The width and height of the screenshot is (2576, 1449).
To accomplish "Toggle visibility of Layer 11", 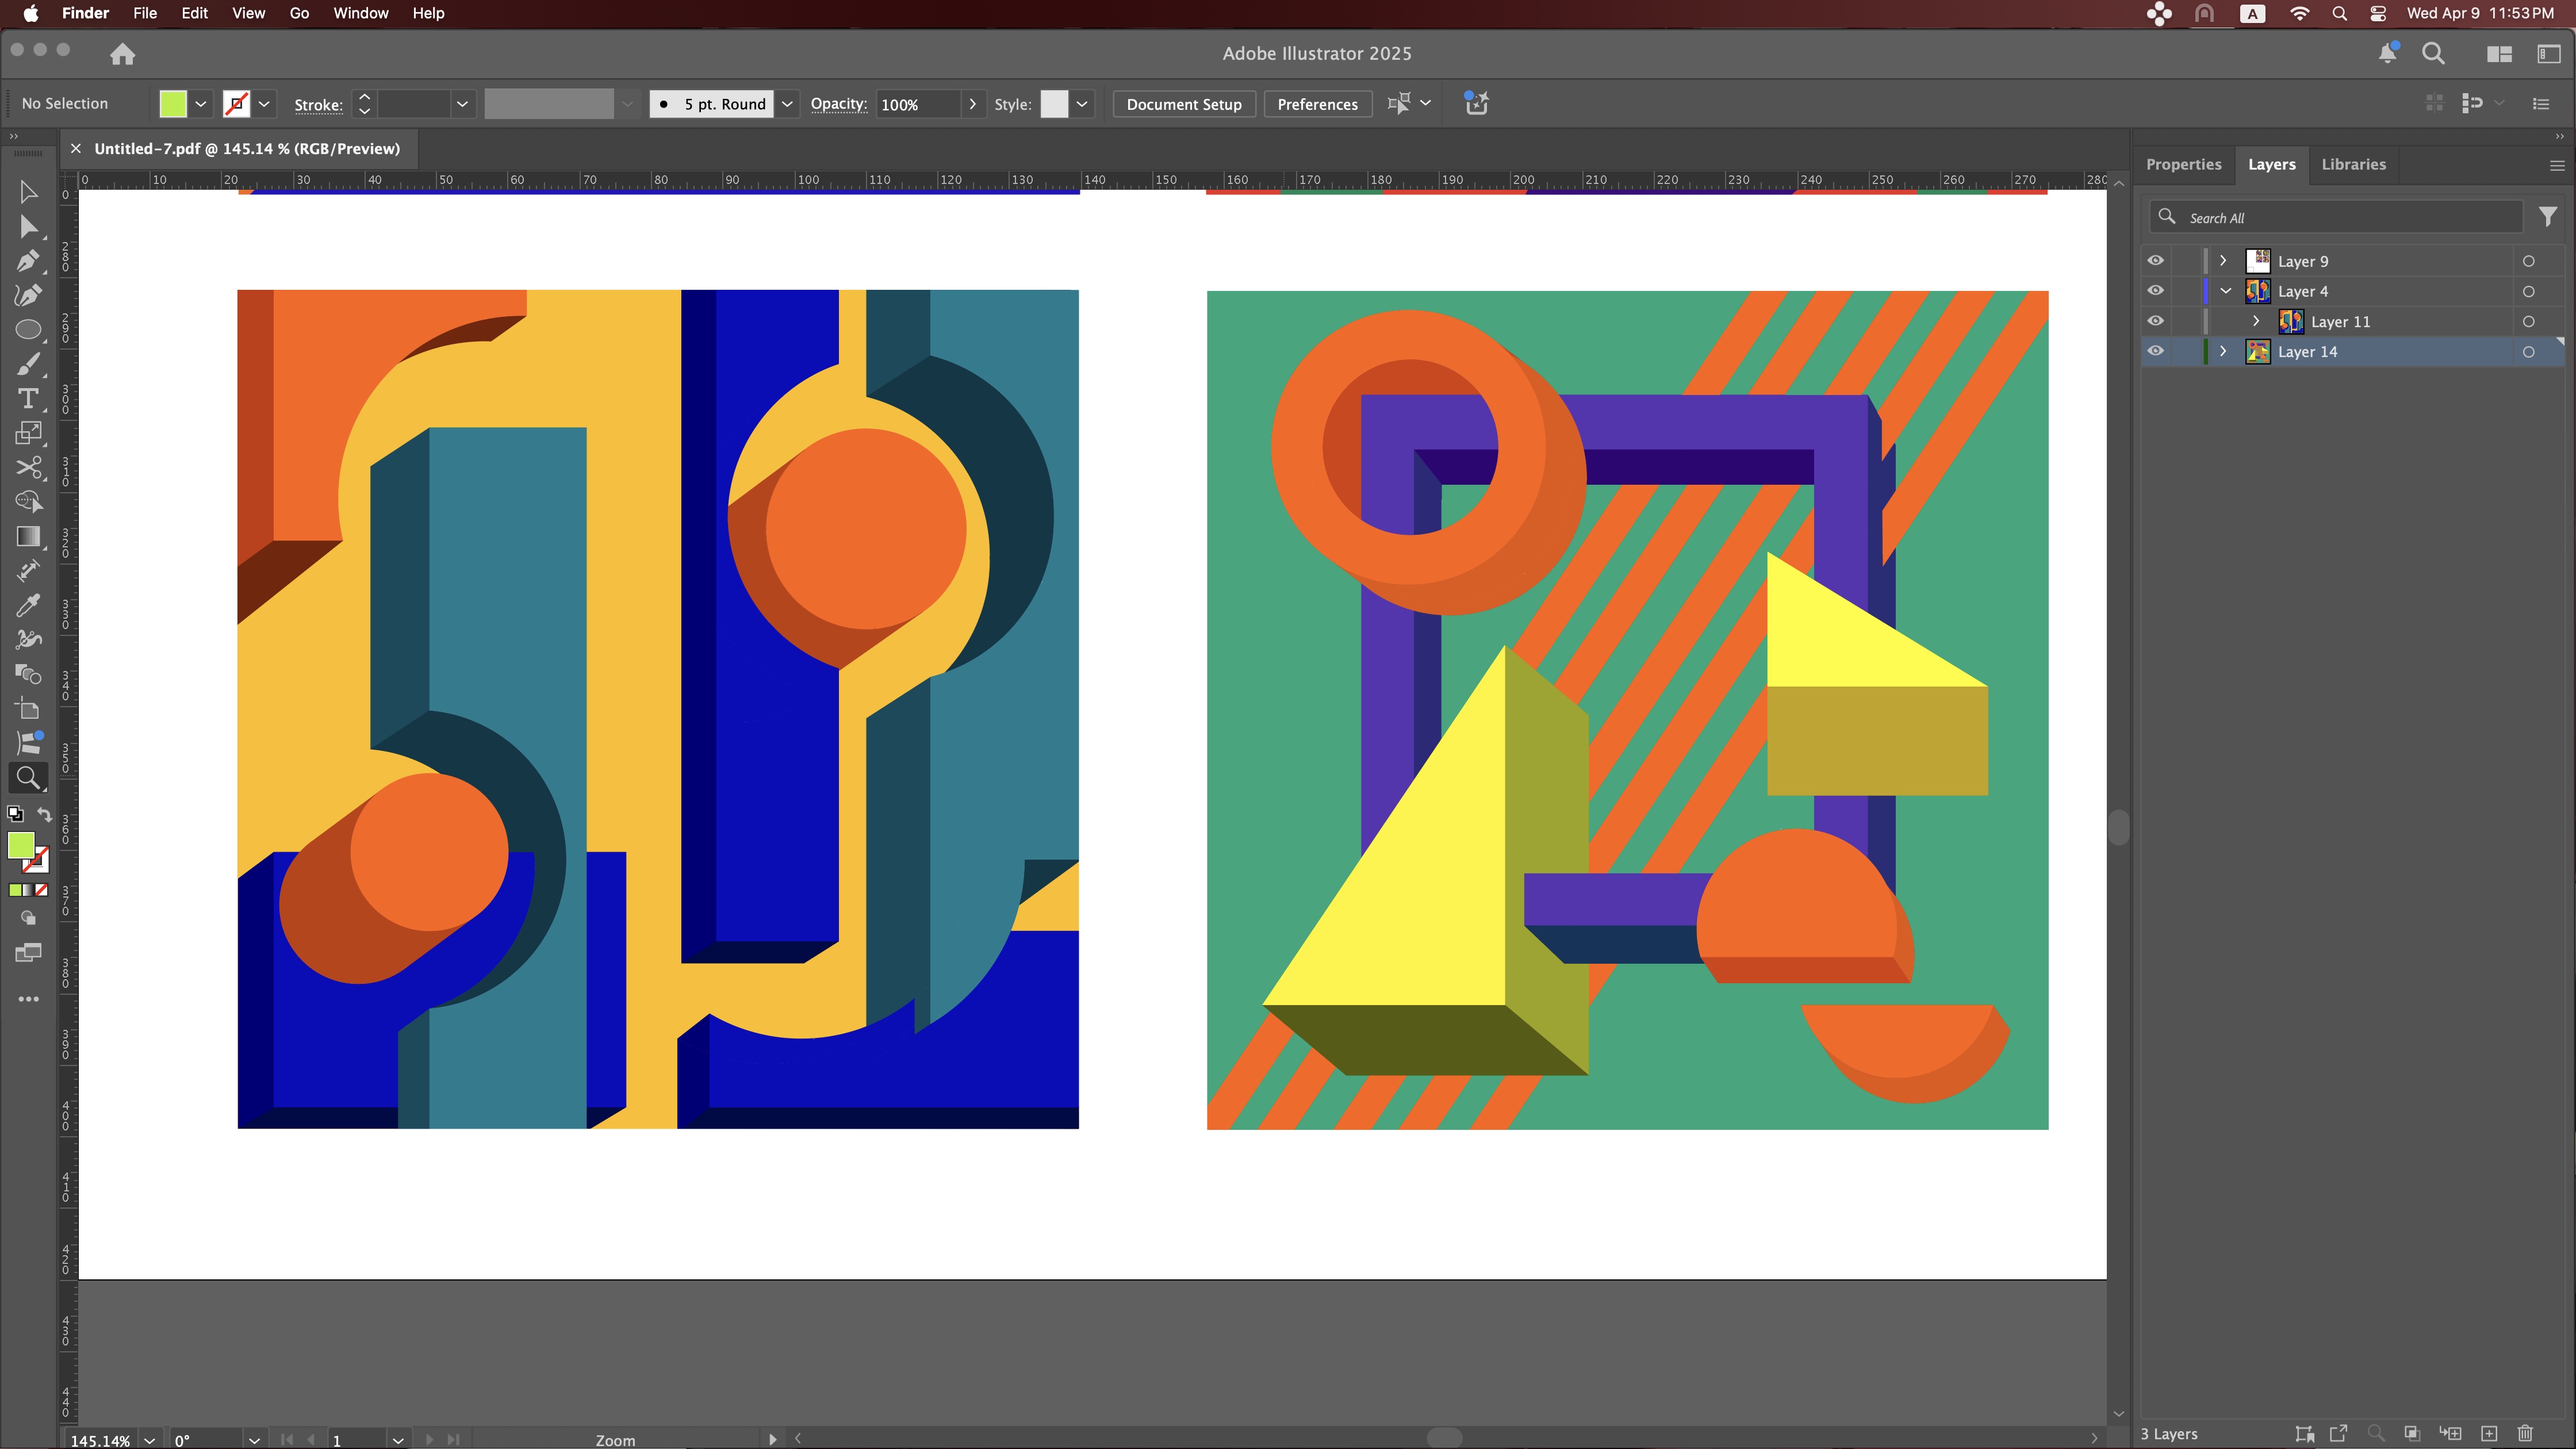I will [2155, 320].
